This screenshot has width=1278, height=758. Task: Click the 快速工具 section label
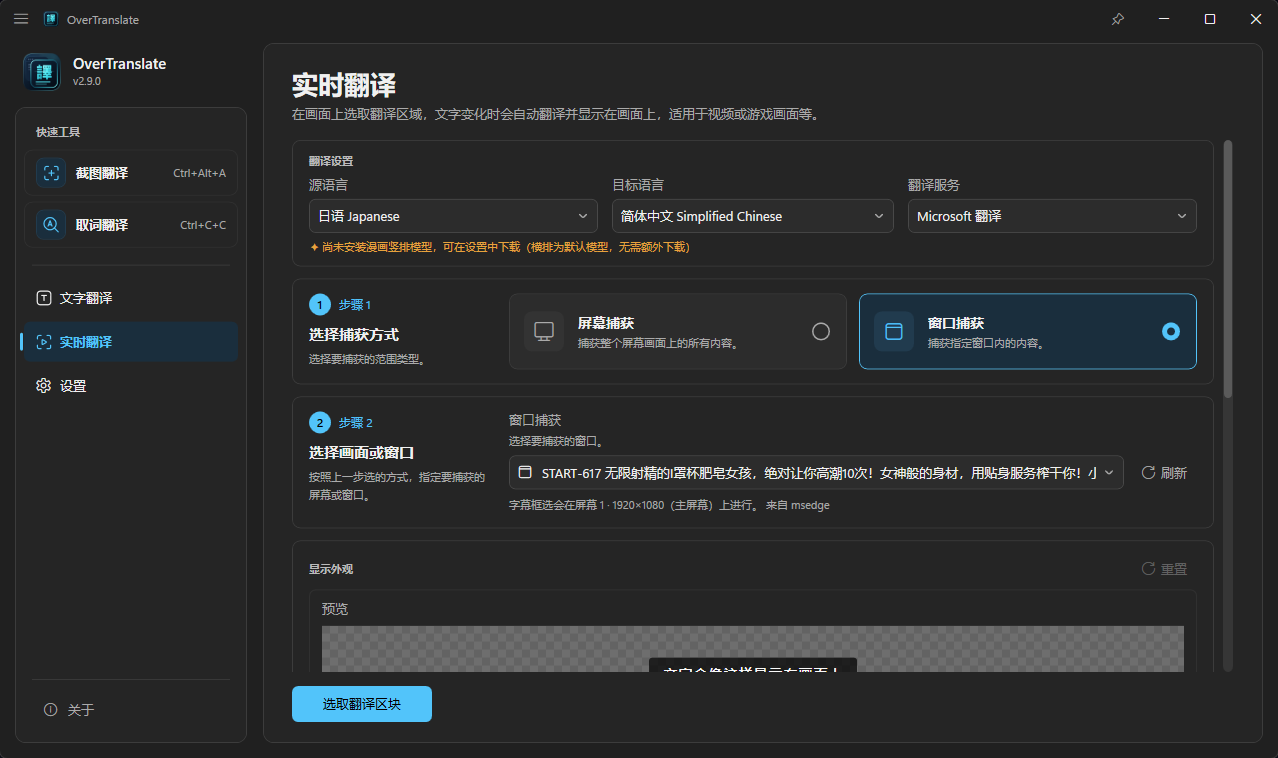58,132
